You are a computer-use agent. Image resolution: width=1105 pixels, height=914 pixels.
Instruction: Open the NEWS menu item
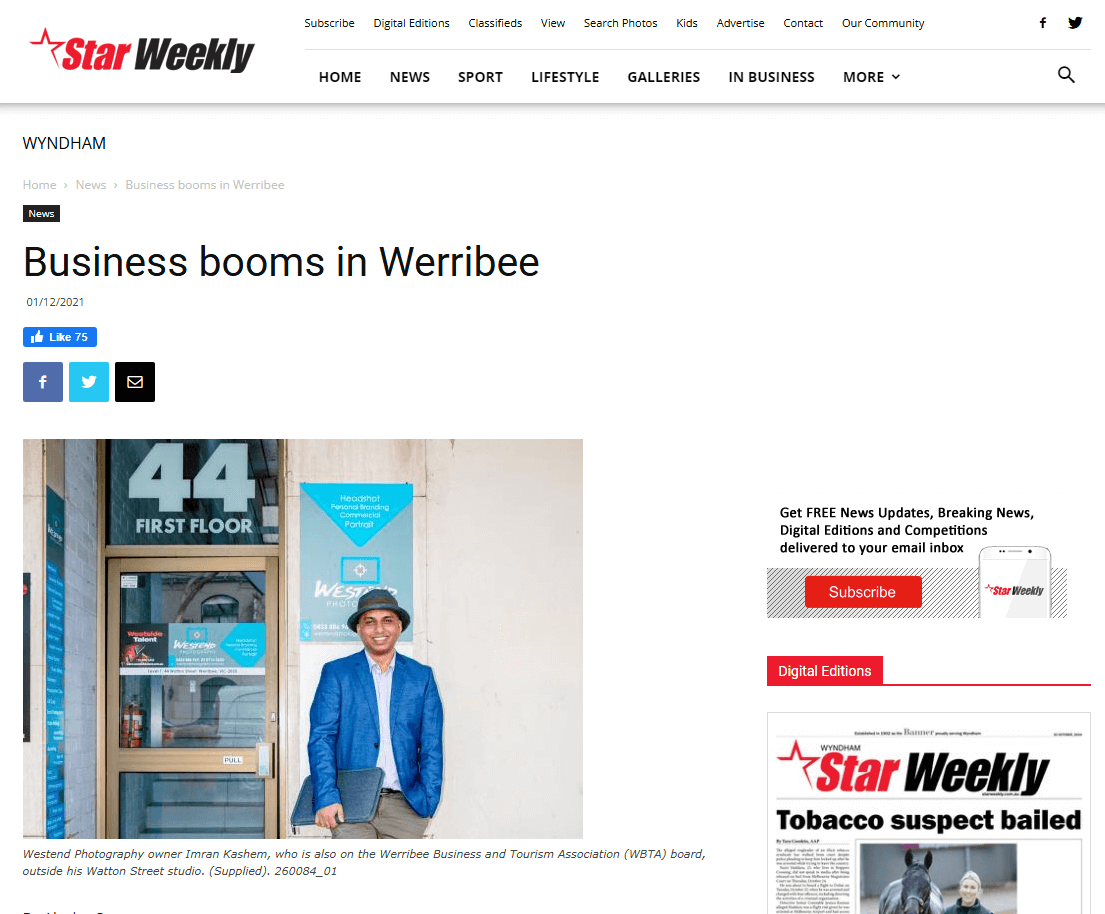click(409, 77)
